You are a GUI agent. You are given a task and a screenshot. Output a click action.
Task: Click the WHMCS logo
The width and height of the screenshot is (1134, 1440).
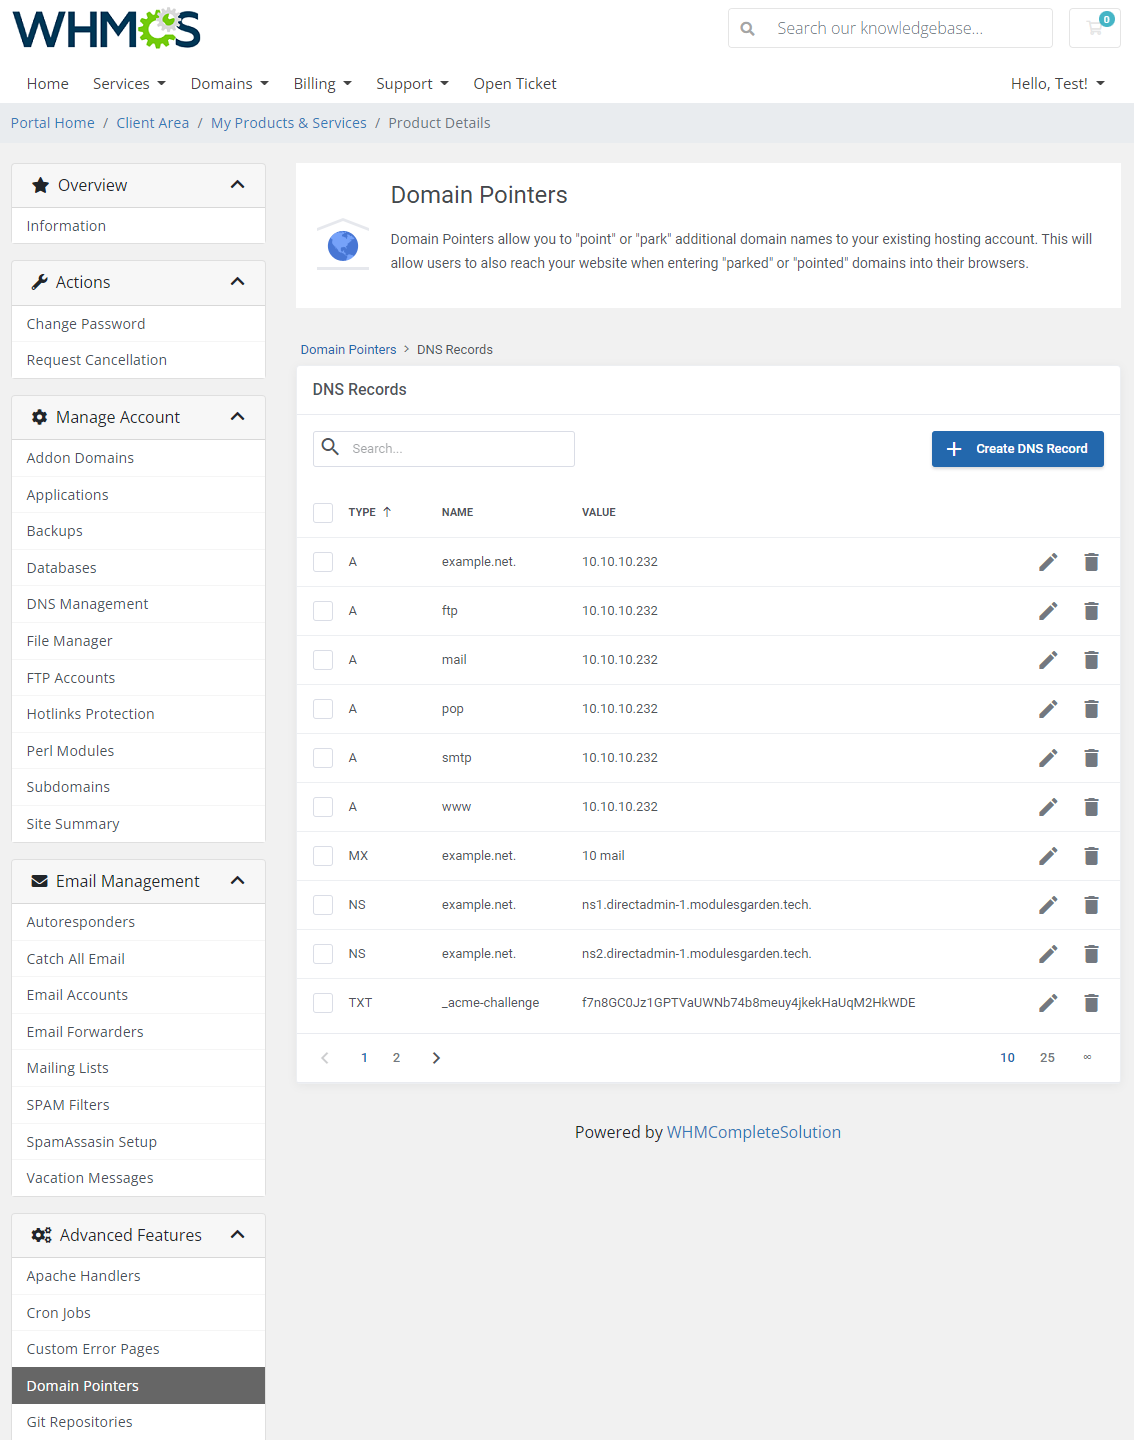[106, 29]
